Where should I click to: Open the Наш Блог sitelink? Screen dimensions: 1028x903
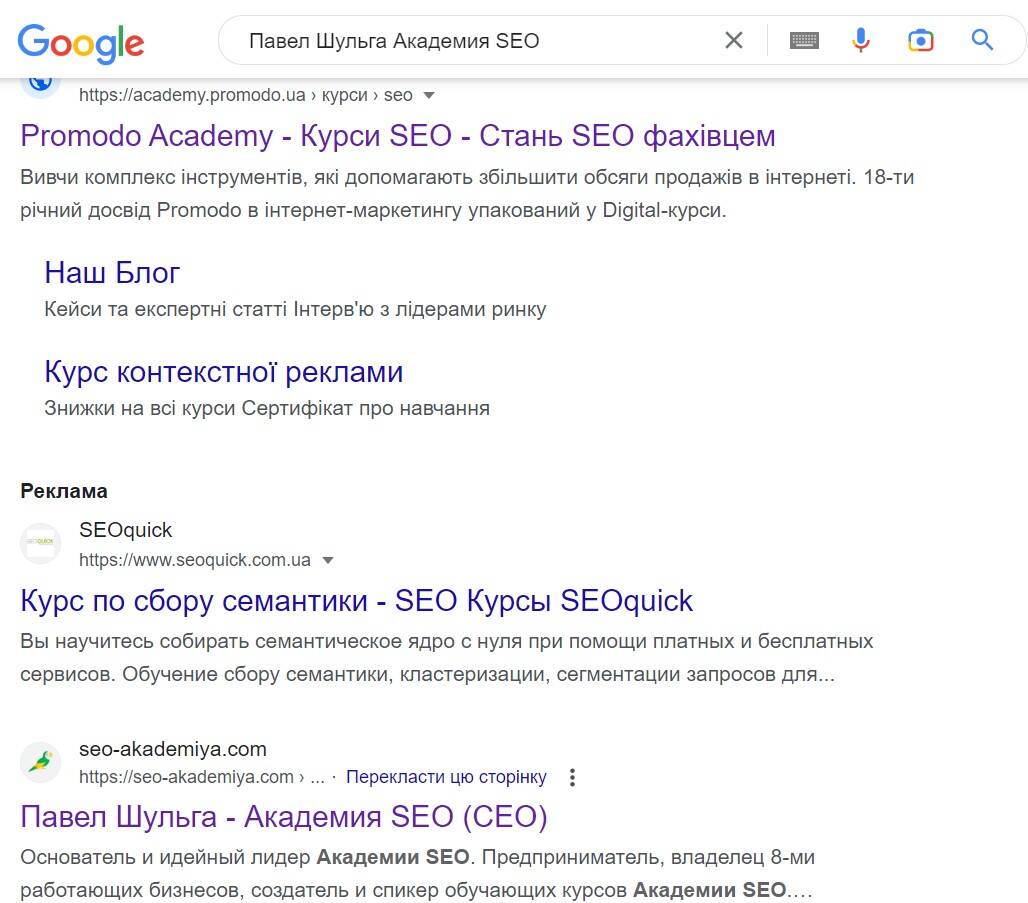click(112, 272)
